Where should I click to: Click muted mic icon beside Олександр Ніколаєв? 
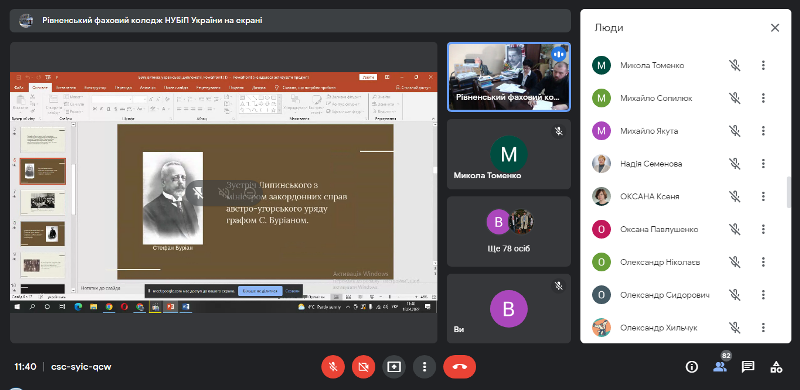point(734,262)
